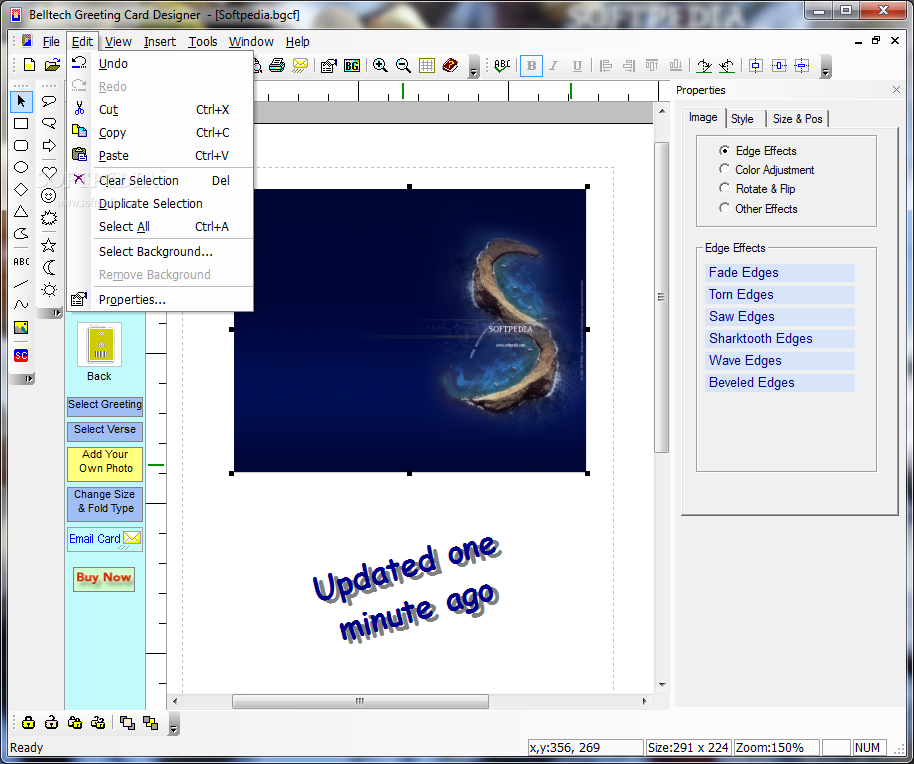Apply the Sharktooth Edges effect
914x764 pixels.
(779, 339)
